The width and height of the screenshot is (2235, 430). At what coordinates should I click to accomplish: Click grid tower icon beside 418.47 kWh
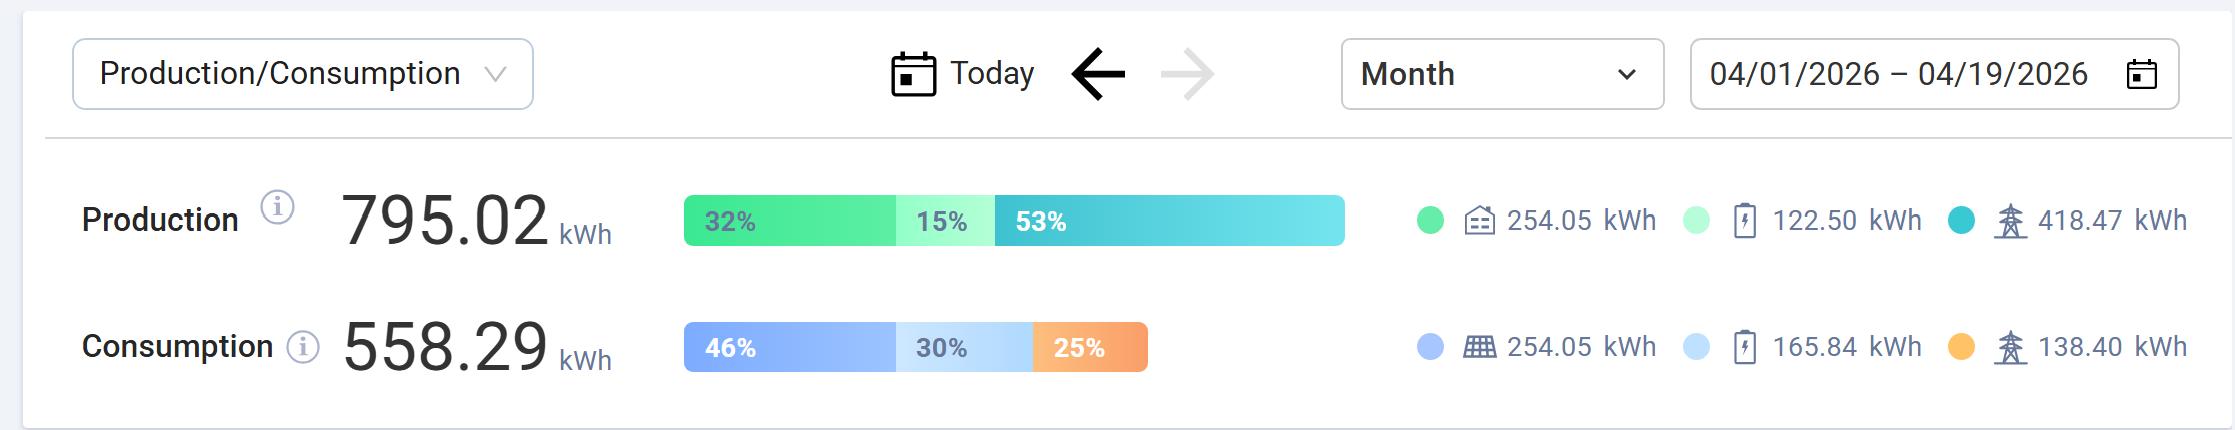click(2010, 220)
